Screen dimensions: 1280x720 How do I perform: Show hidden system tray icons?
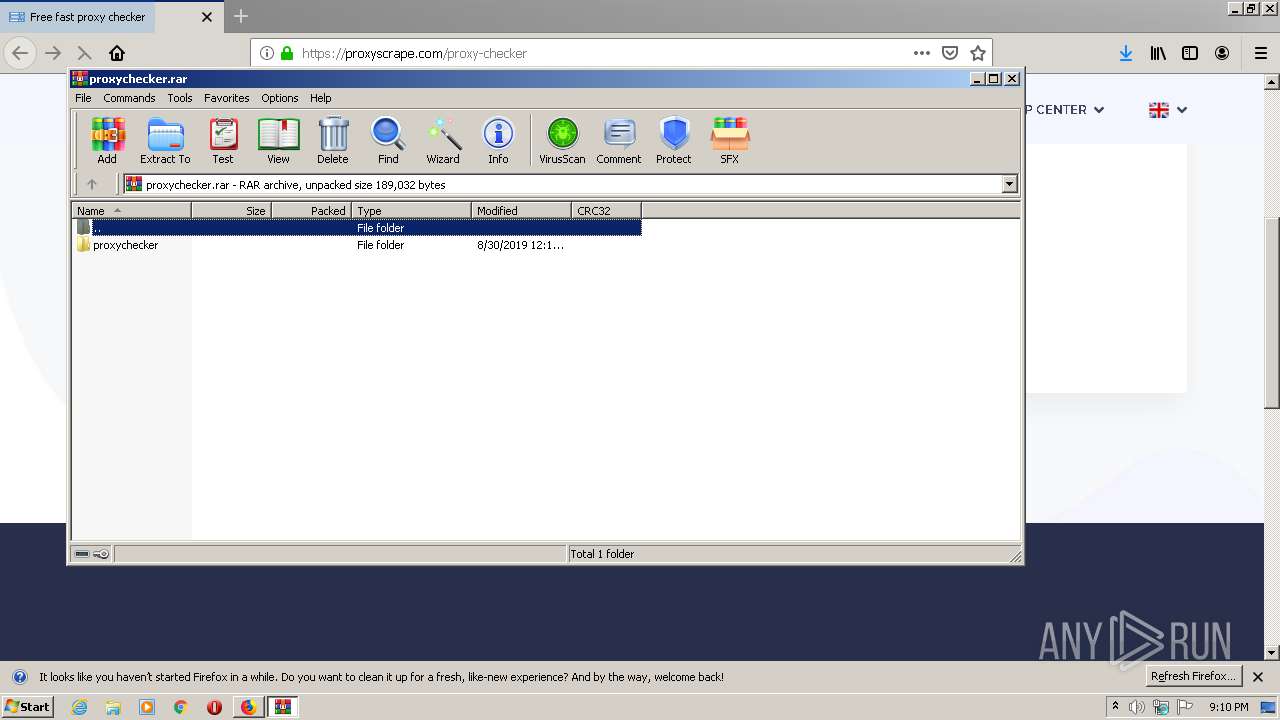(x=1115, y=707)
